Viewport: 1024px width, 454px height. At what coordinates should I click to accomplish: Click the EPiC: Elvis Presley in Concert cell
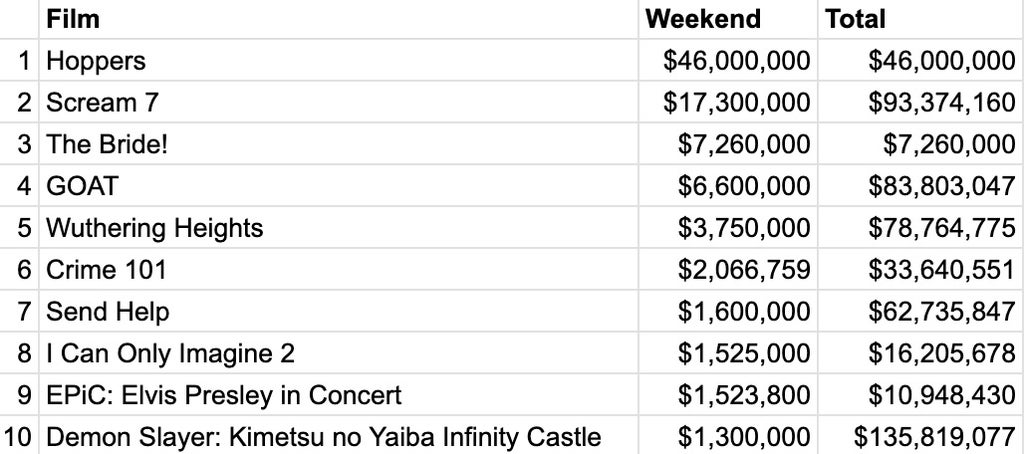[x=338, y=395]
